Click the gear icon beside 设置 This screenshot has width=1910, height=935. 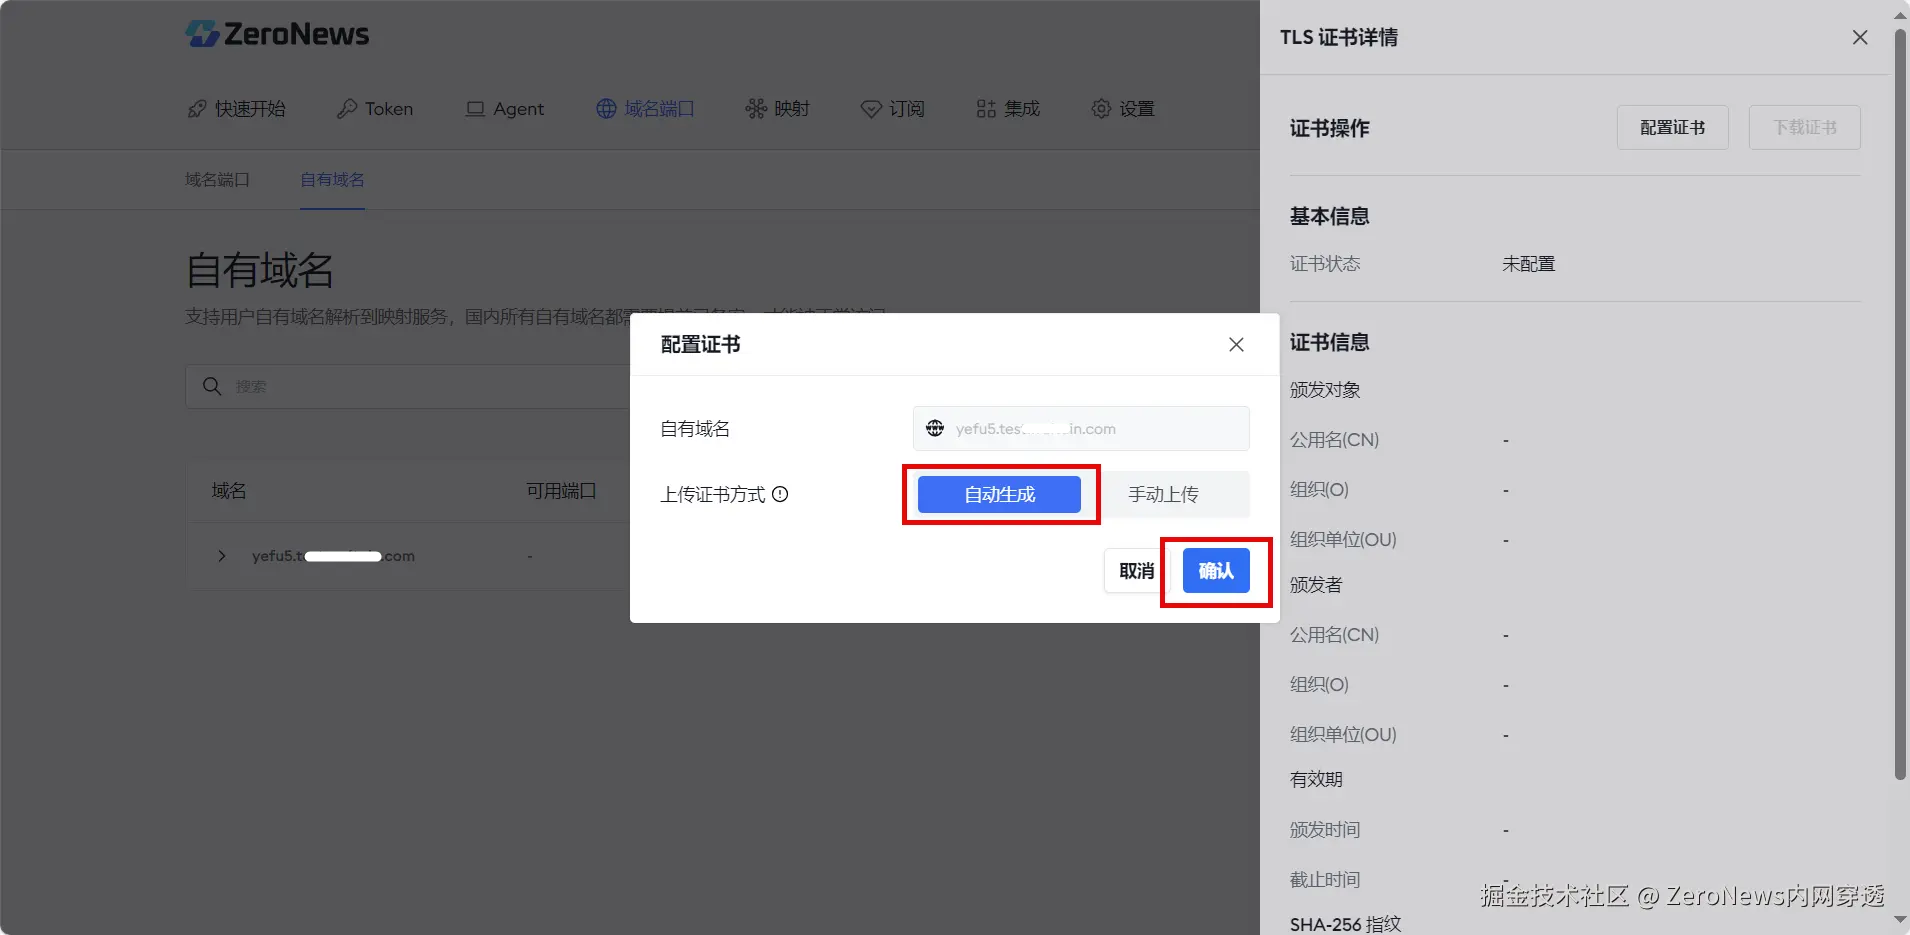coord(1101,109)
